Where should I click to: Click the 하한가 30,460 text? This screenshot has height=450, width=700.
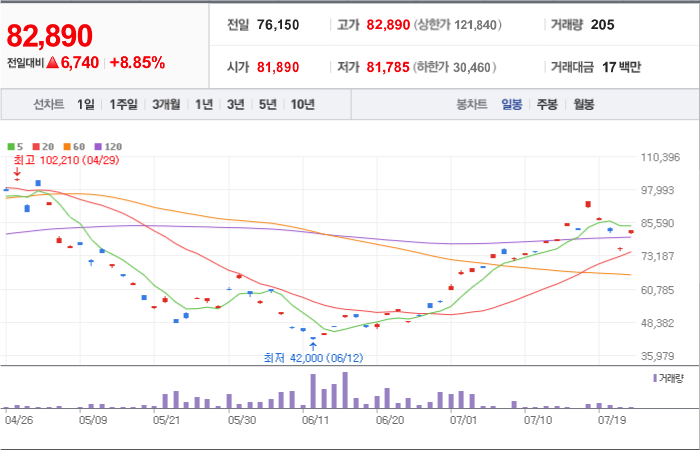(454, 67)
